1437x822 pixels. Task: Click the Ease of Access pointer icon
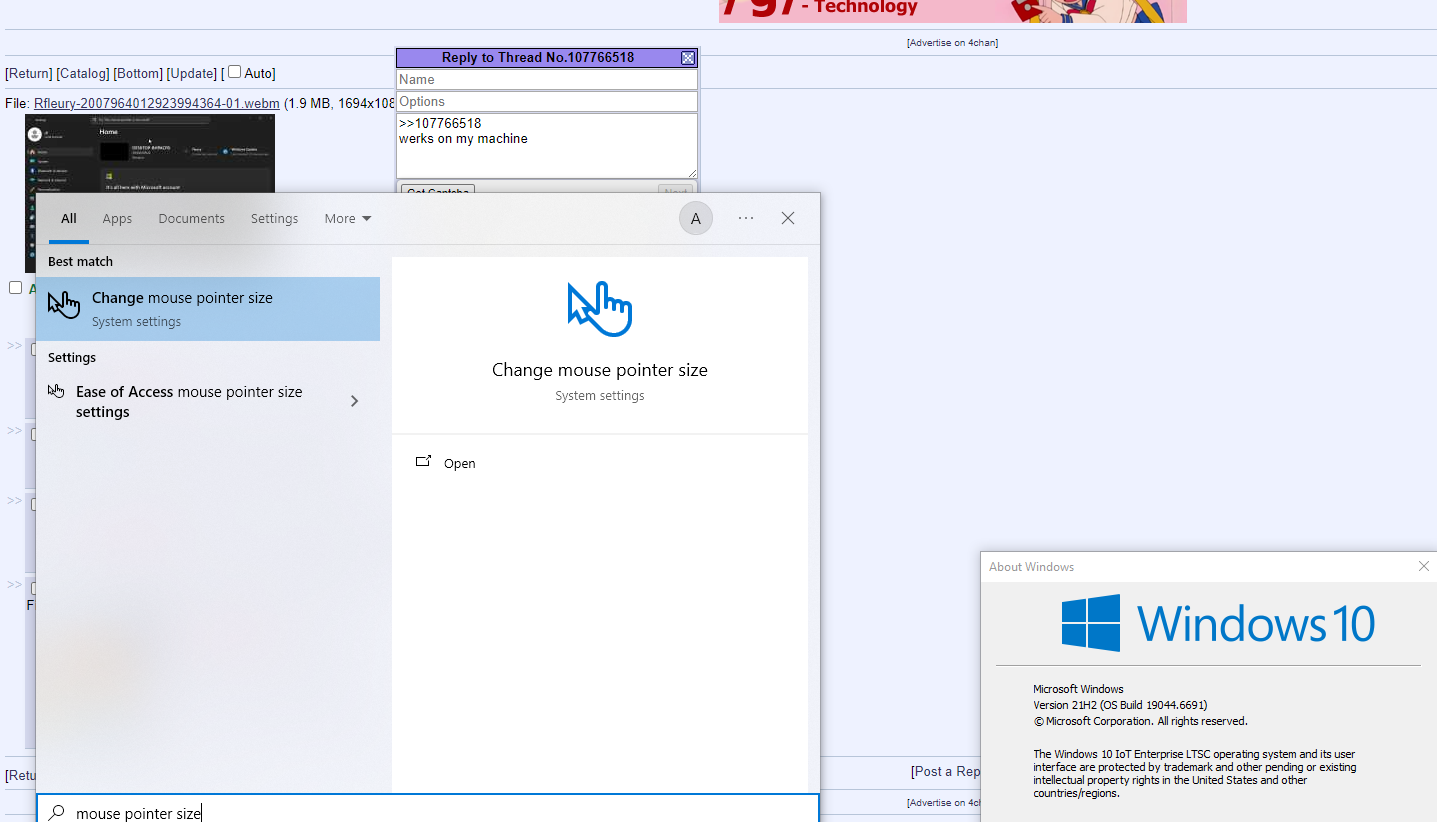point(56,391)
